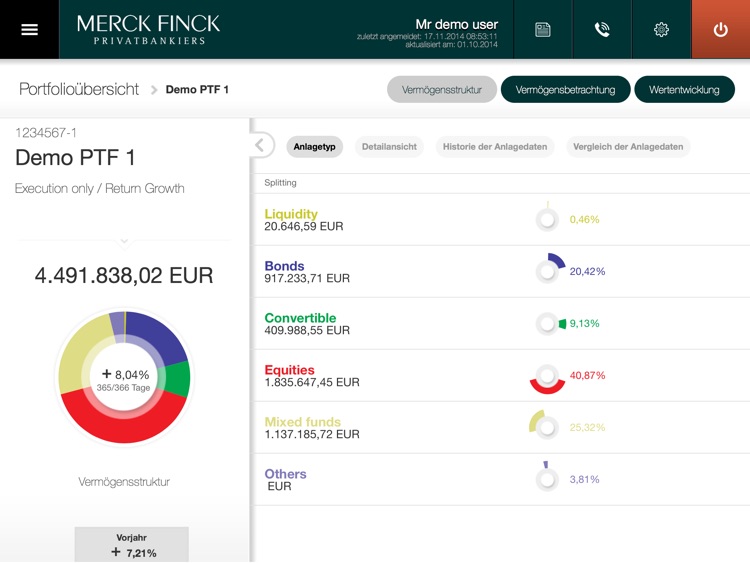Select the Liquidity row
Screen dimensions: 750x563
pyautogui.click(x=500, y=220)
